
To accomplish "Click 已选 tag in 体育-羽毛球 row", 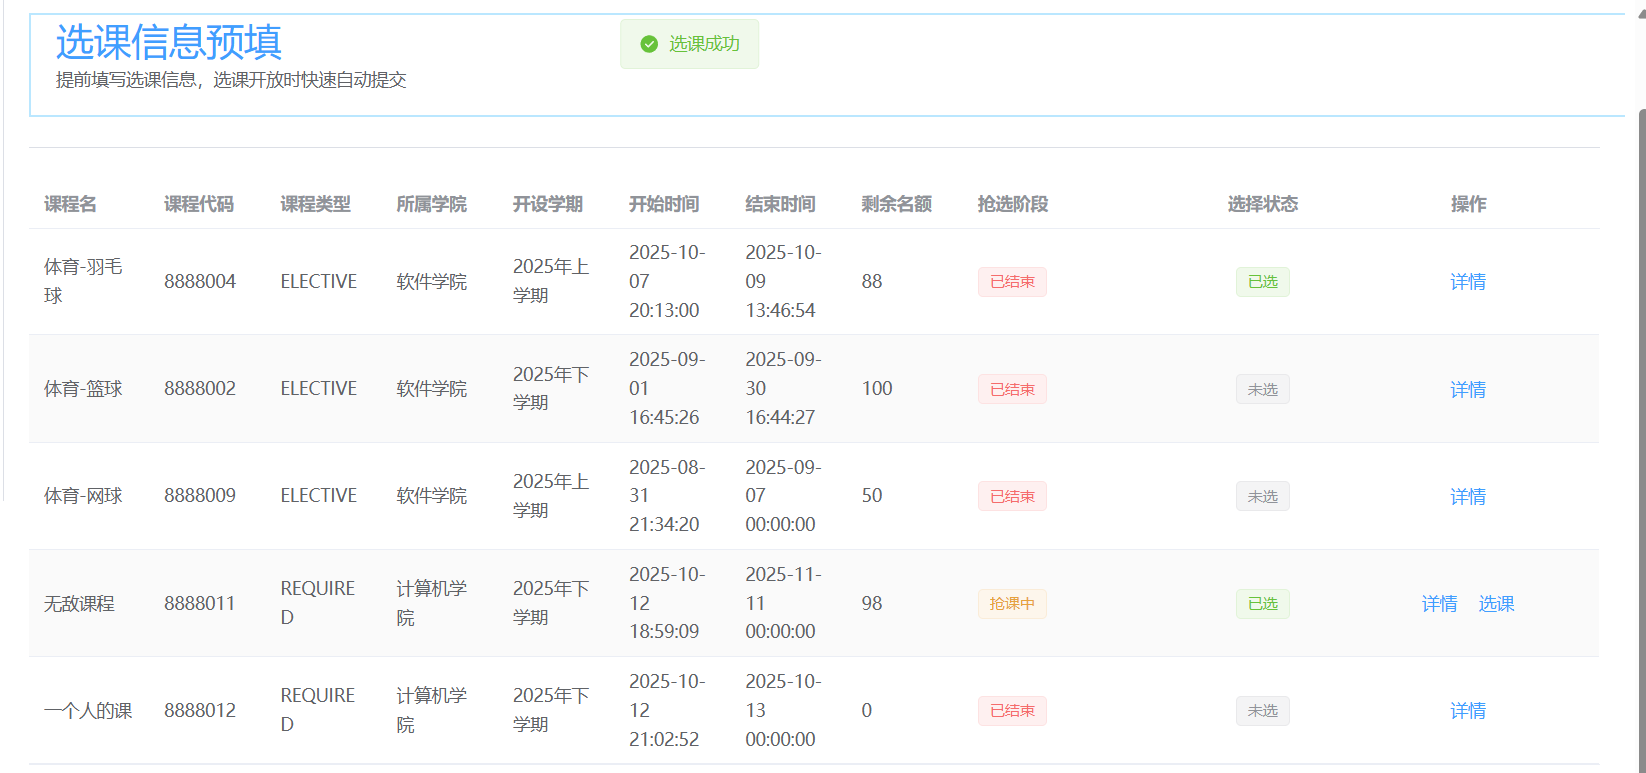I will click(1262, 282).
